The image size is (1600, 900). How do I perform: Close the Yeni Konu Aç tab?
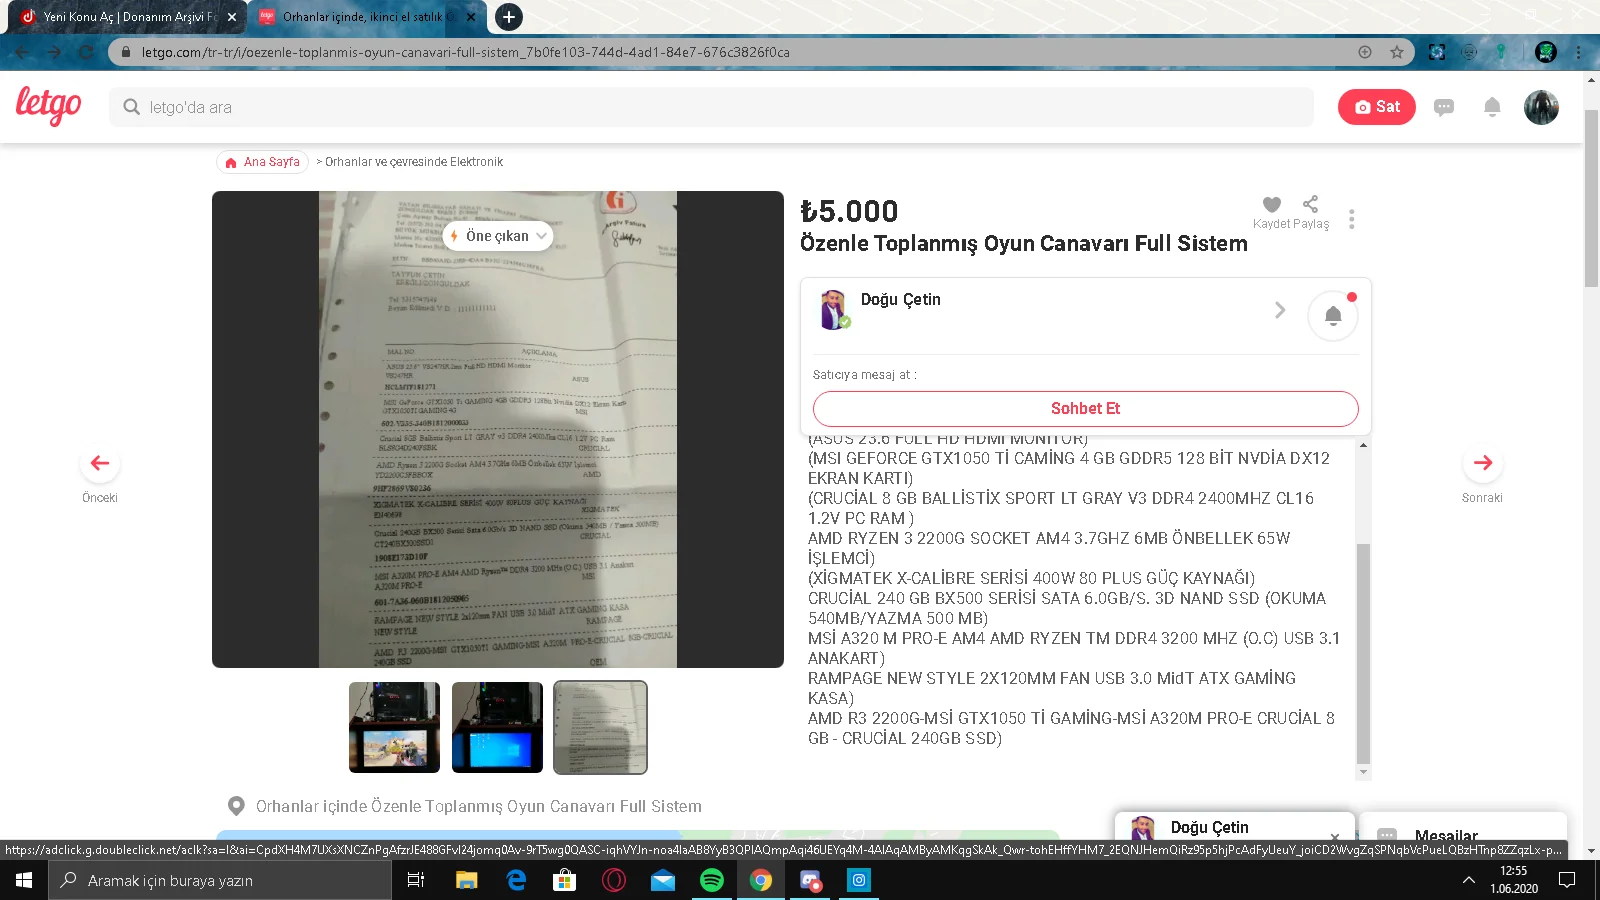click(x=232, y=17)
